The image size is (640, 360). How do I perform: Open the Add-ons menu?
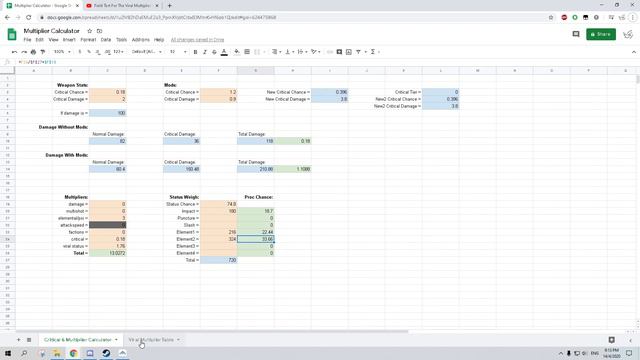point(140,40)
